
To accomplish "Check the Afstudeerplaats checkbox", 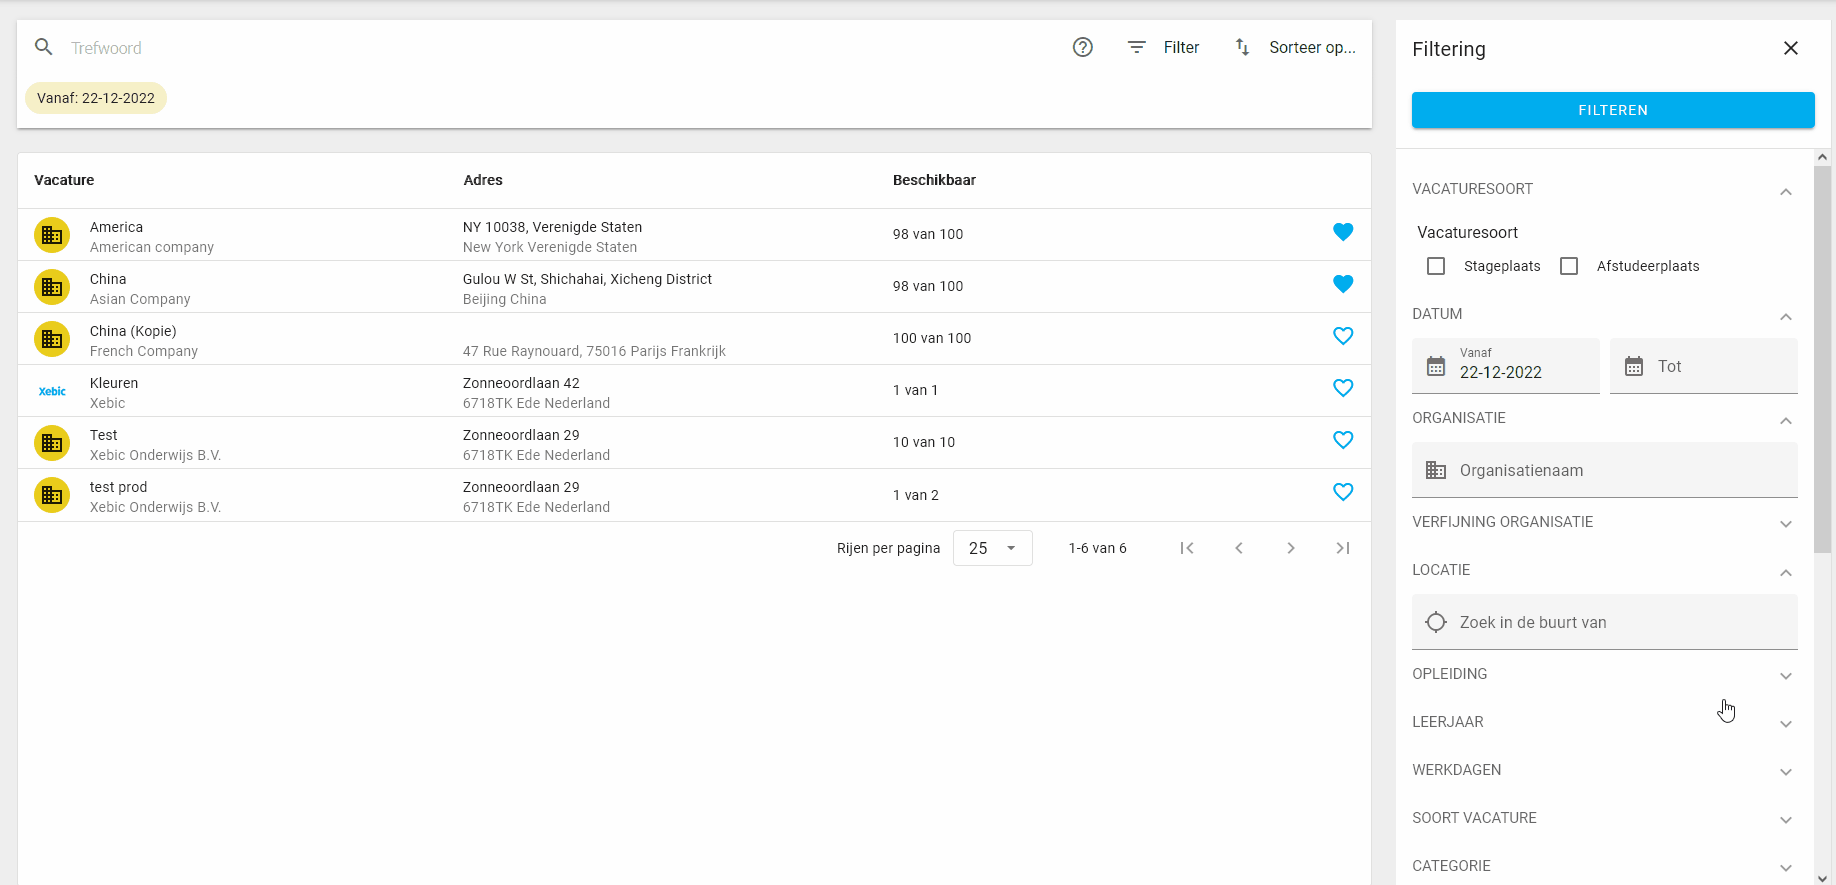I will click(1569, 266).
